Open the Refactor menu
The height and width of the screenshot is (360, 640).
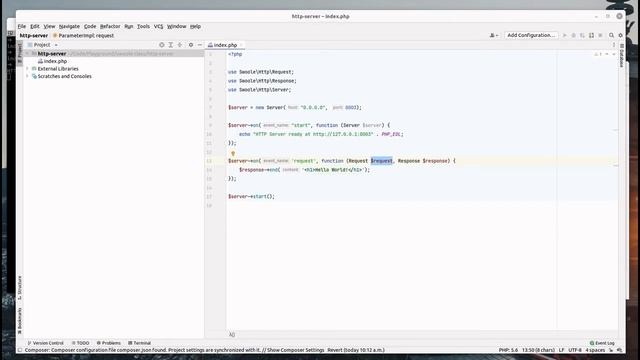(x=110, y=26)
